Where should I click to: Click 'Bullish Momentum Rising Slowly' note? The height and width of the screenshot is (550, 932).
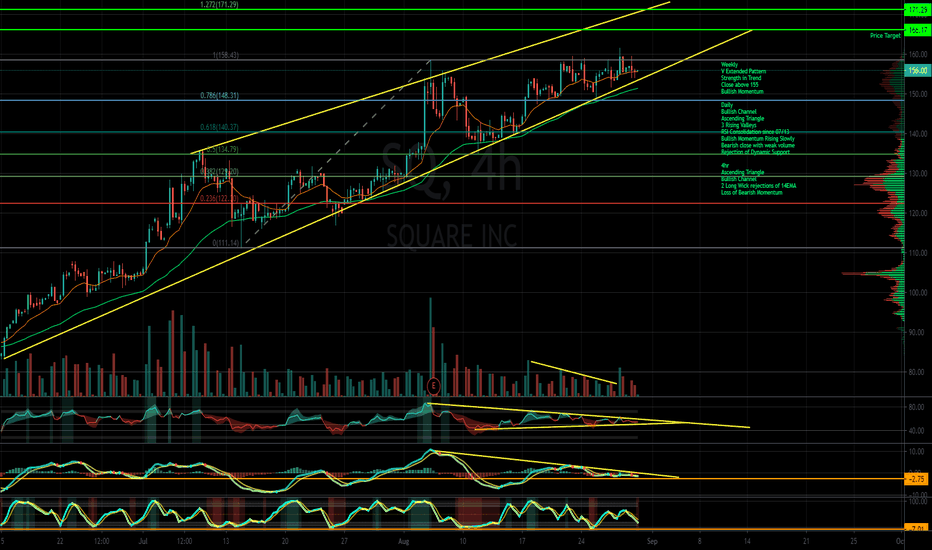coord(758,139)
